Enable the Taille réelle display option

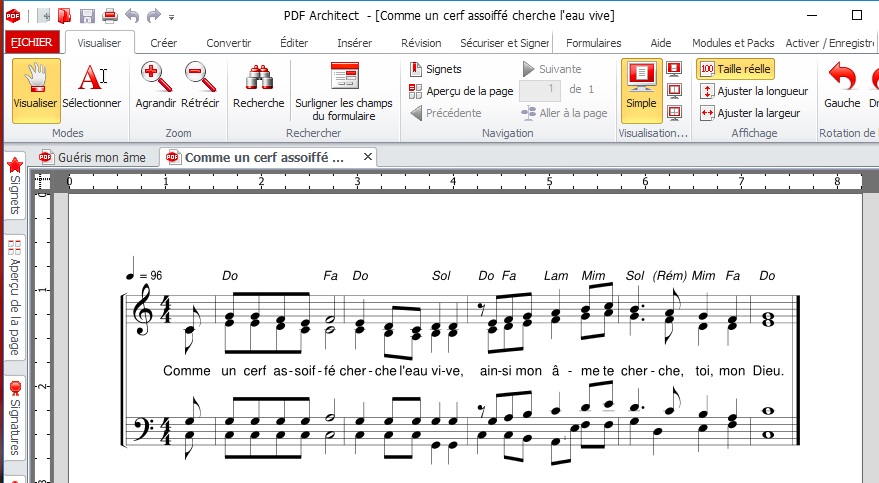(x=736, y=69)
